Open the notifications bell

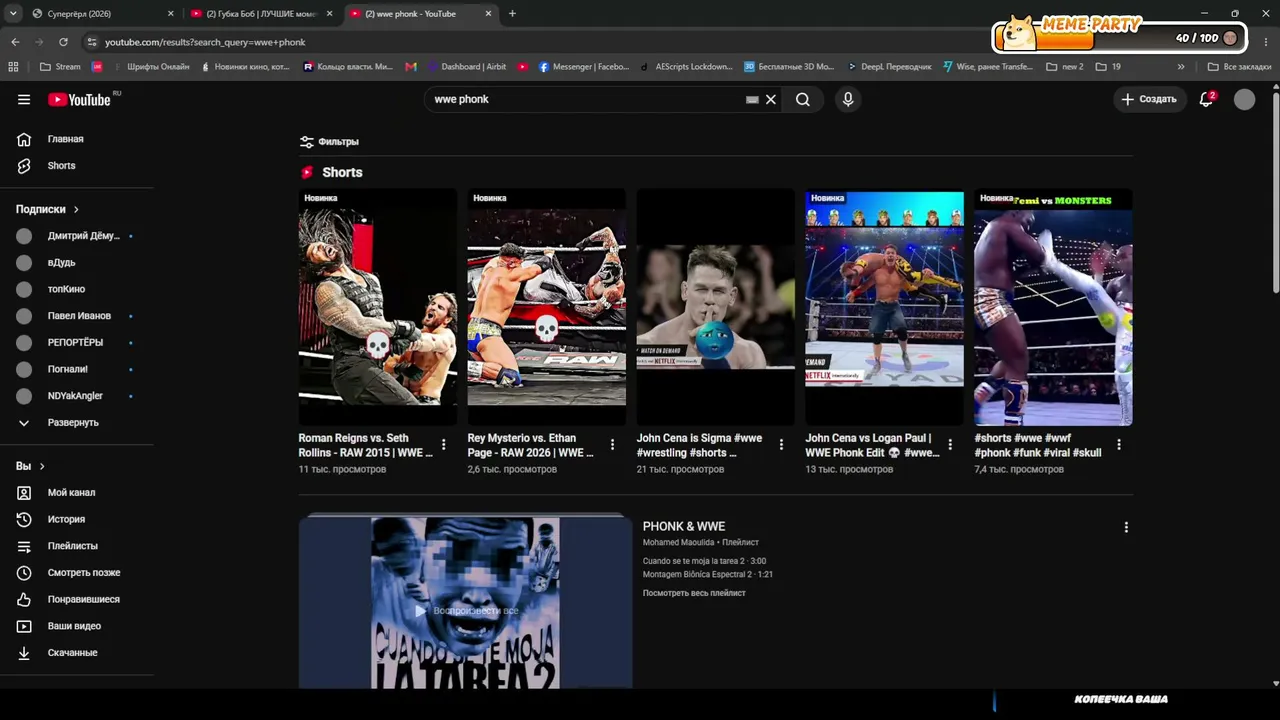tap(1206, 99)
